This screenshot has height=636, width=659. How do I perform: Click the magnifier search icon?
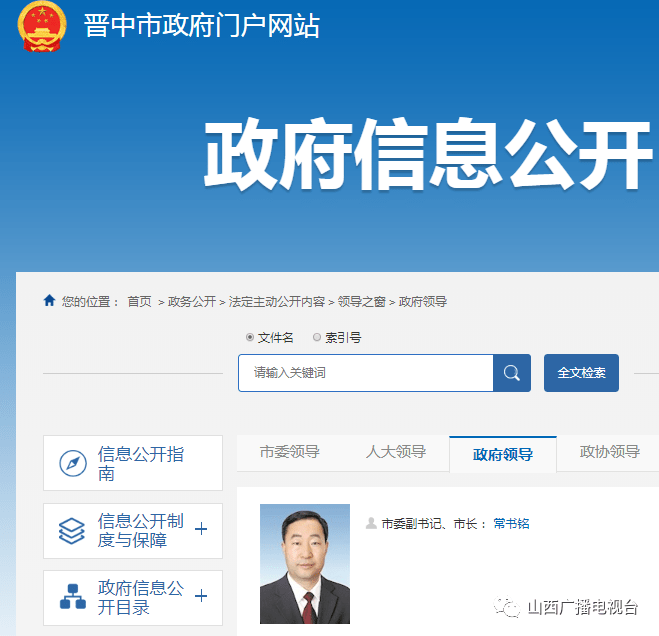[x=511, y=373]
